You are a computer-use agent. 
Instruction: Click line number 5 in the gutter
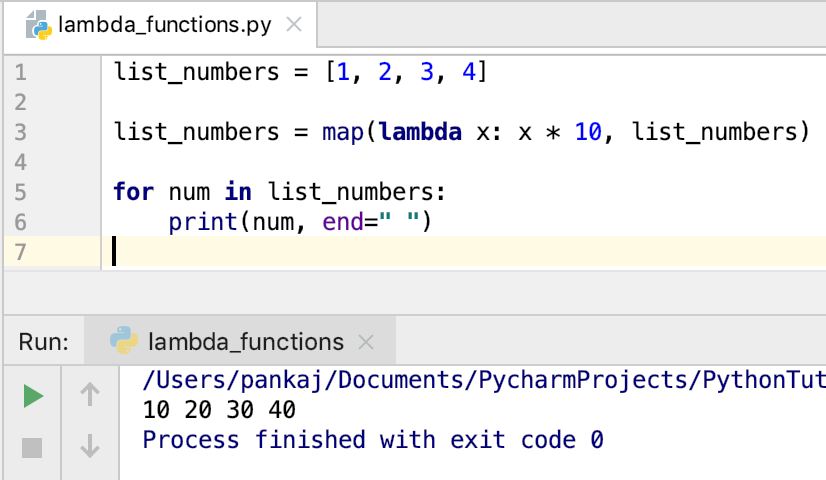(x=21, y=192)
